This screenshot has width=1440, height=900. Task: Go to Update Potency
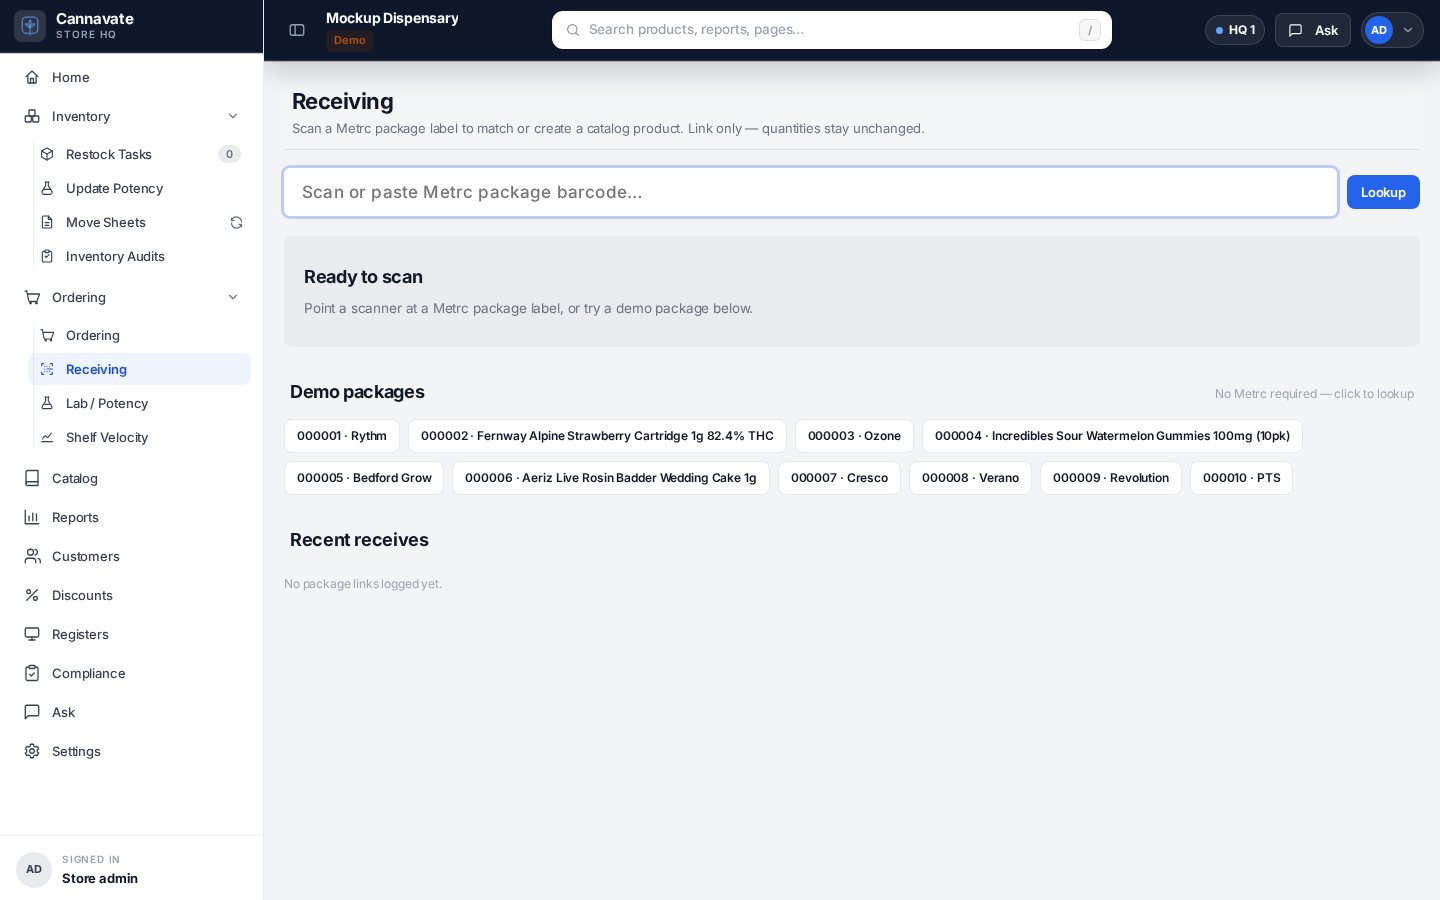(140, 188)
